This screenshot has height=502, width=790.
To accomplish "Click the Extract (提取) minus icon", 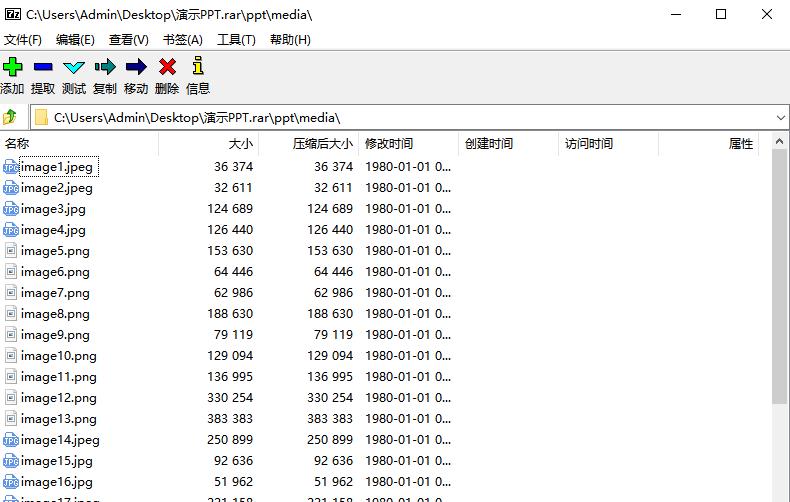I will [43, 67].
